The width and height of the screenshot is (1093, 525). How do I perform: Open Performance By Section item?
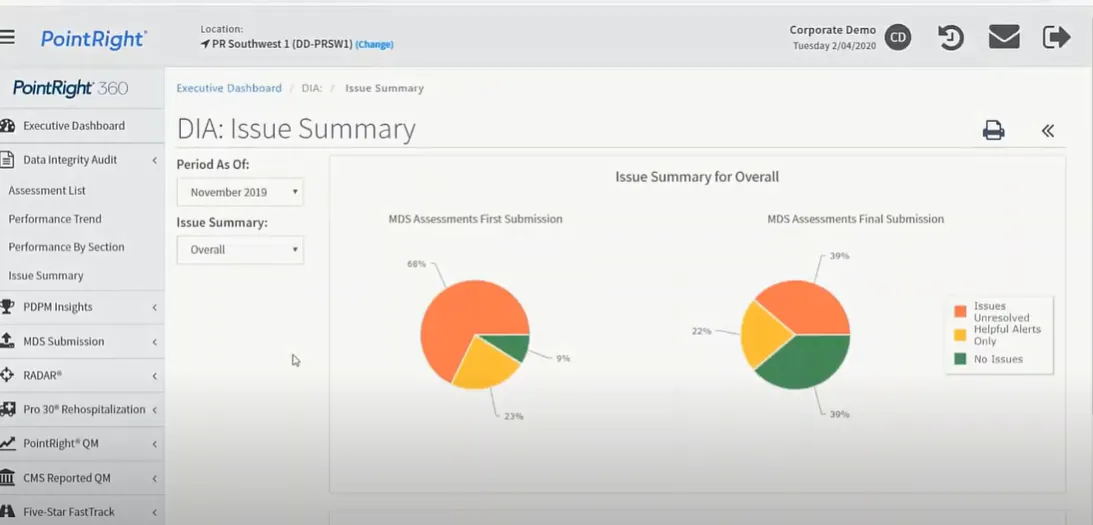[66, 247]
